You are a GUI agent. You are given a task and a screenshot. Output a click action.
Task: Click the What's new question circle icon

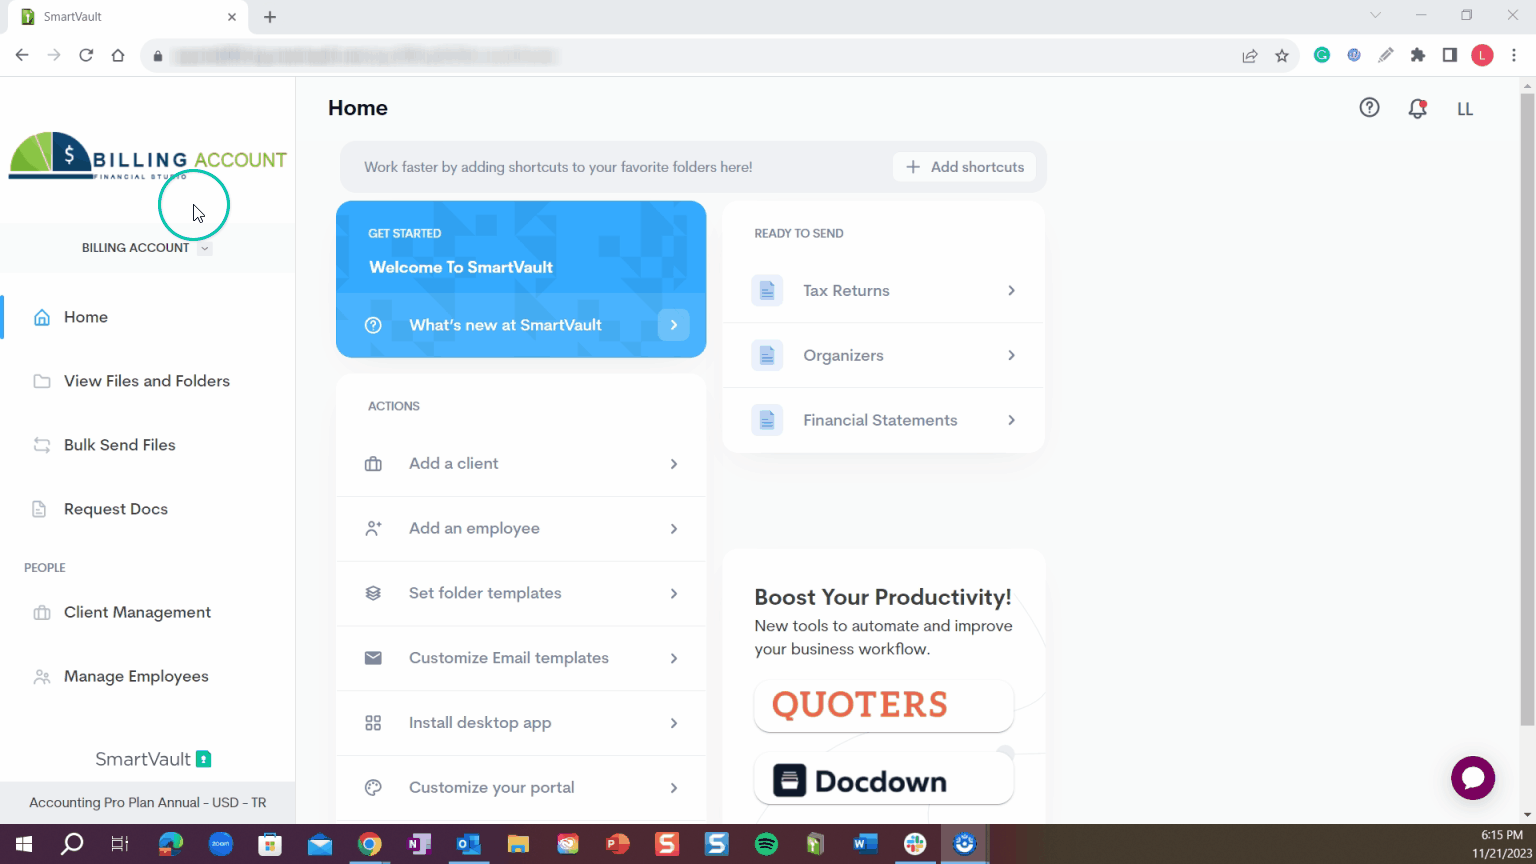coord(373,325)
